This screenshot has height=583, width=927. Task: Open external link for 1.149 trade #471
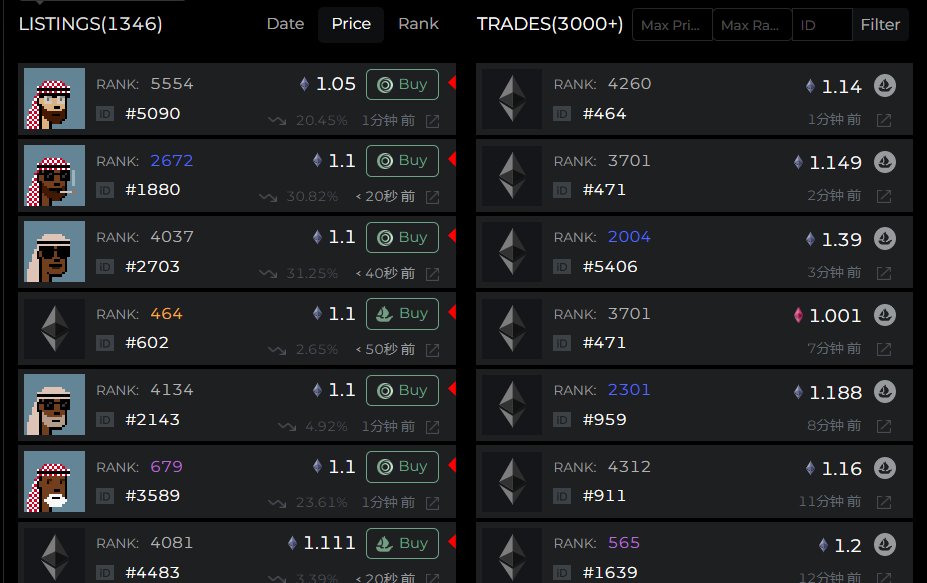884,196
